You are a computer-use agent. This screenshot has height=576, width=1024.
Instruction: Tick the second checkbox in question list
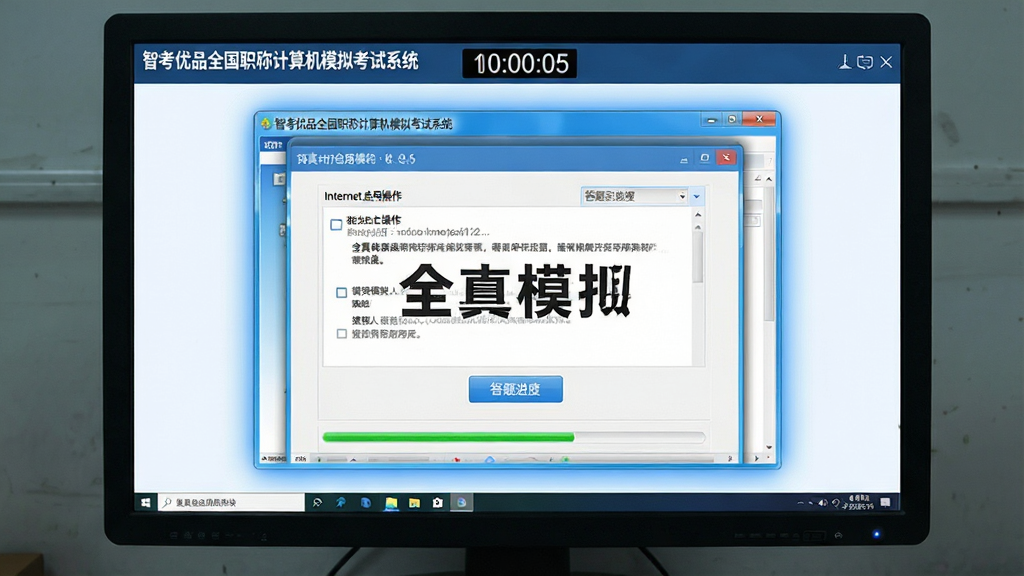point(342,293)
